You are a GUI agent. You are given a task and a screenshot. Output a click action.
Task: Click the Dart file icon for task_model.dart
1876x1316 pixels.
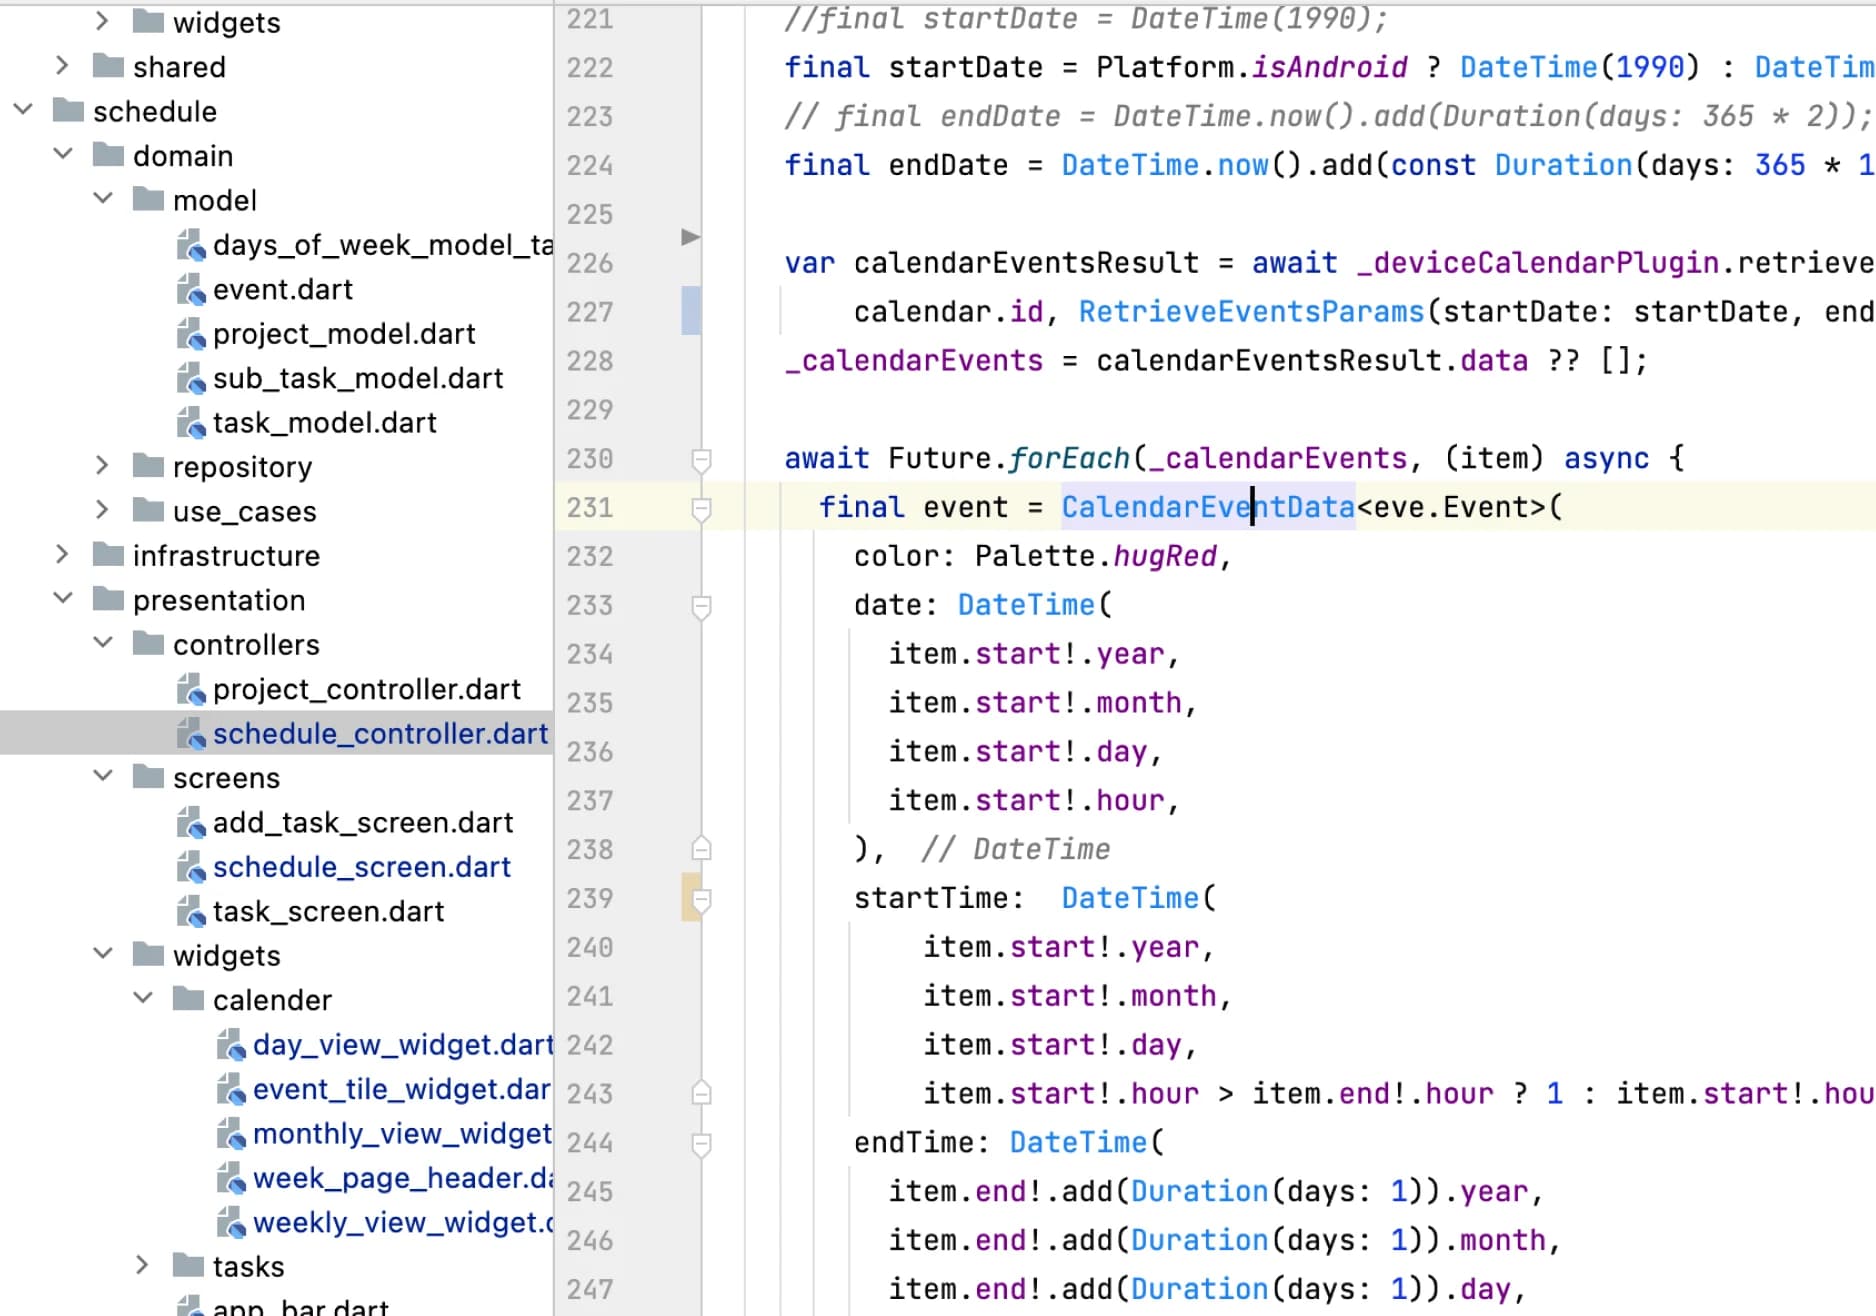pos(190,423)
